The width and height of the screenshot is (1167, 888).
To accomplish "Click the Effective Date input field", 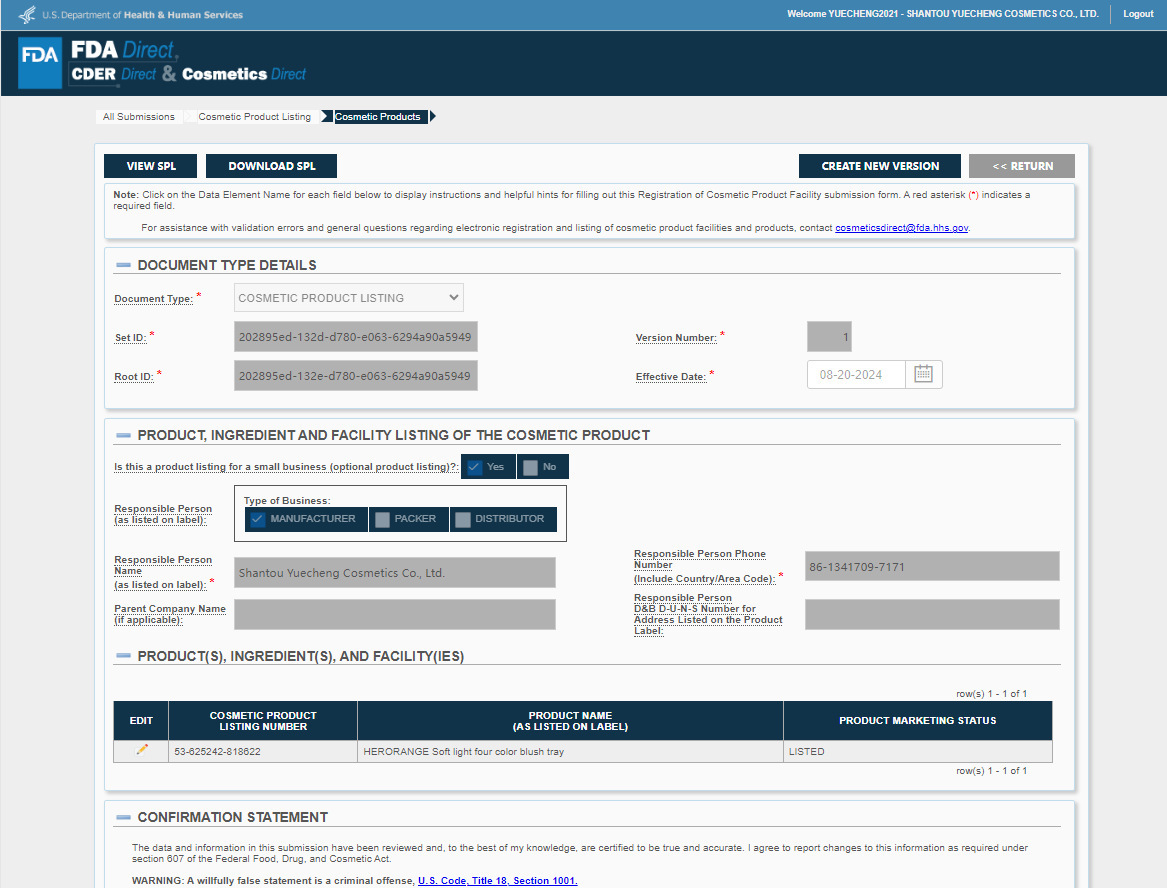I will click(856, 374).
